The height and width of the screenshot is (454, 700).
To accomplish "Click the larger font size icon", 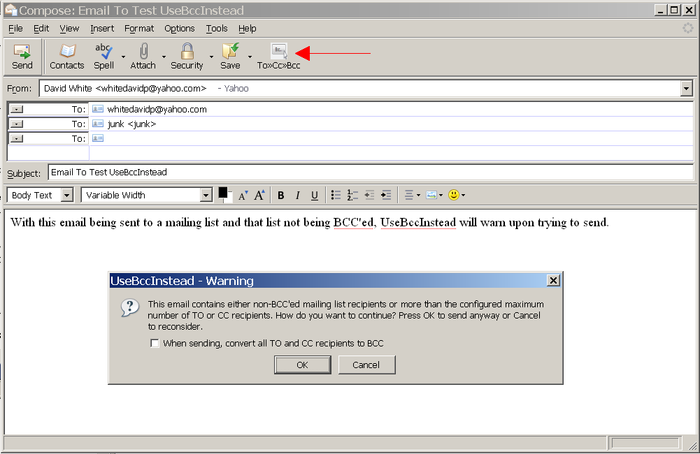I will click(259, 195).
